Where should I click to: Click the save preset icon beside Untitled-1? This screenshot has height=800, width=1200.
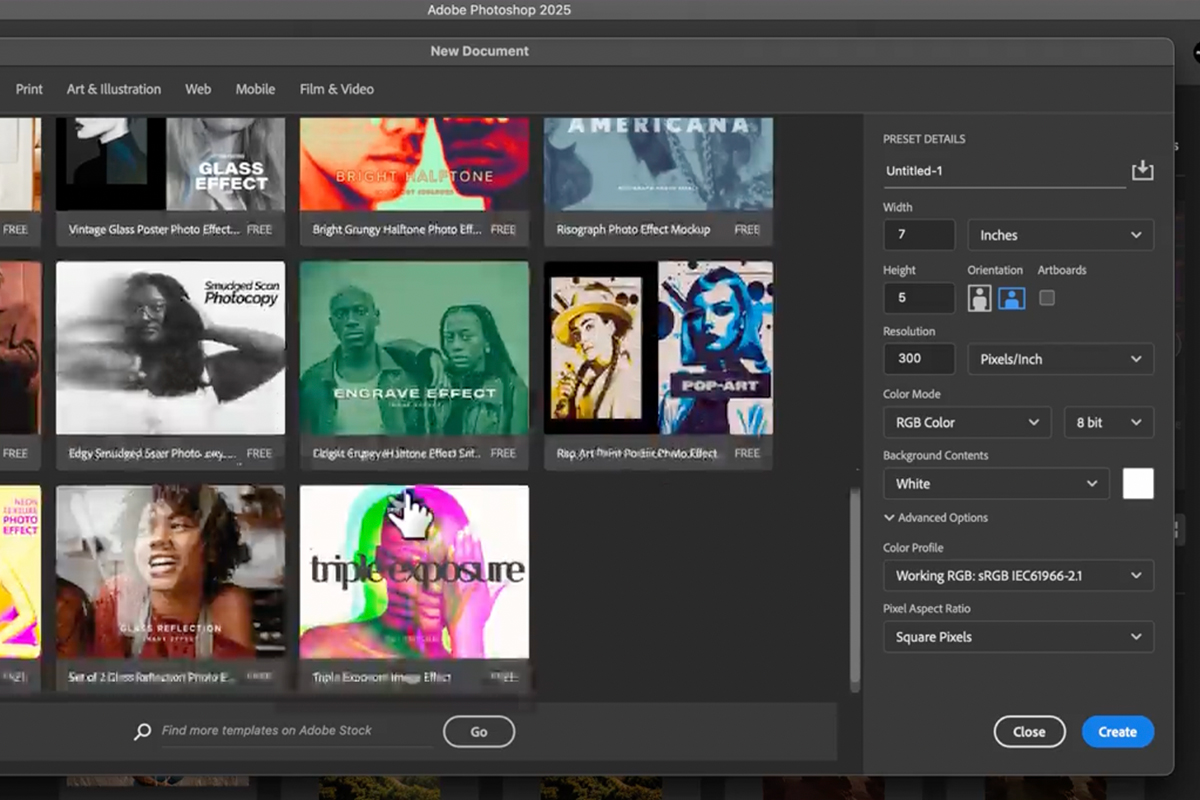(x=1142, y=171)
